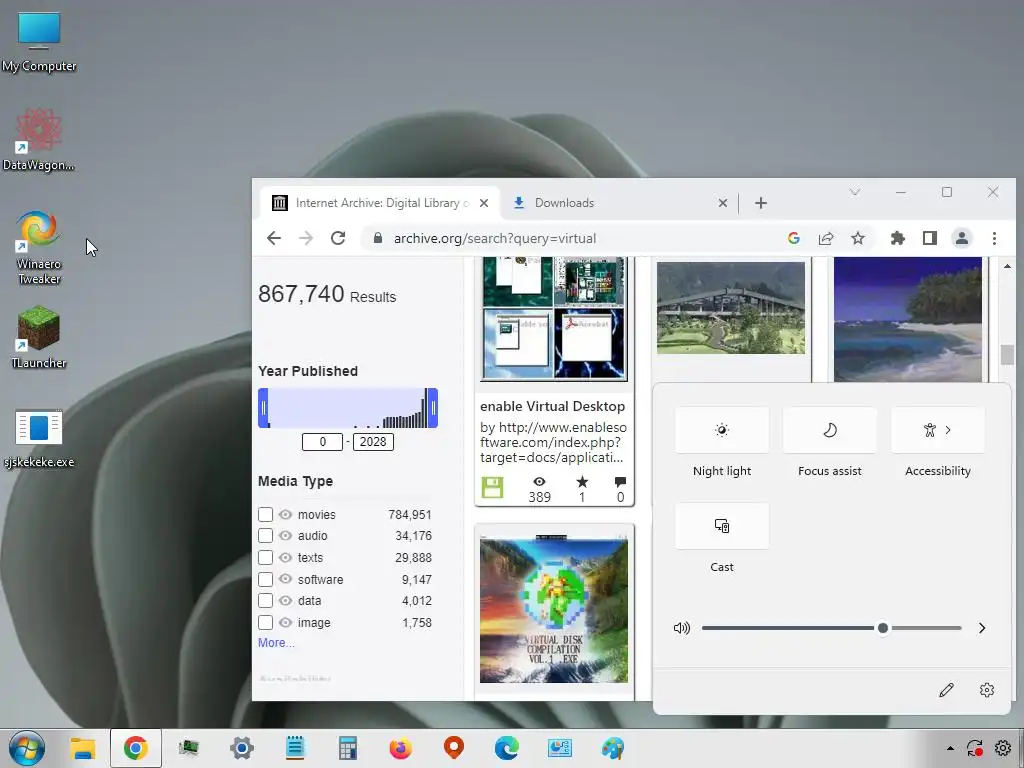The width and height of the screenshot is (1024, 768).
Task: Open all settings gear in quick panel
Action: [x=987, y=690]
